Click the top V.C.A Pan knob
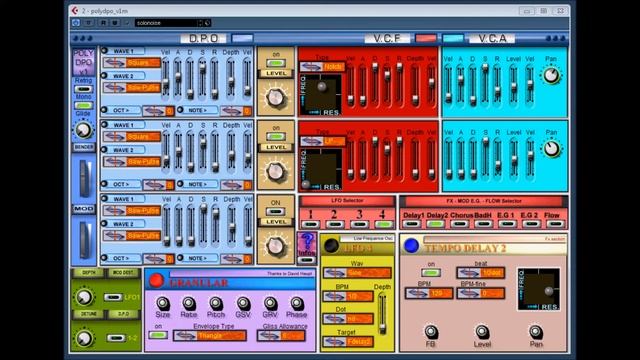The width and height of the screenshot is (640, 360). point(551,76)
